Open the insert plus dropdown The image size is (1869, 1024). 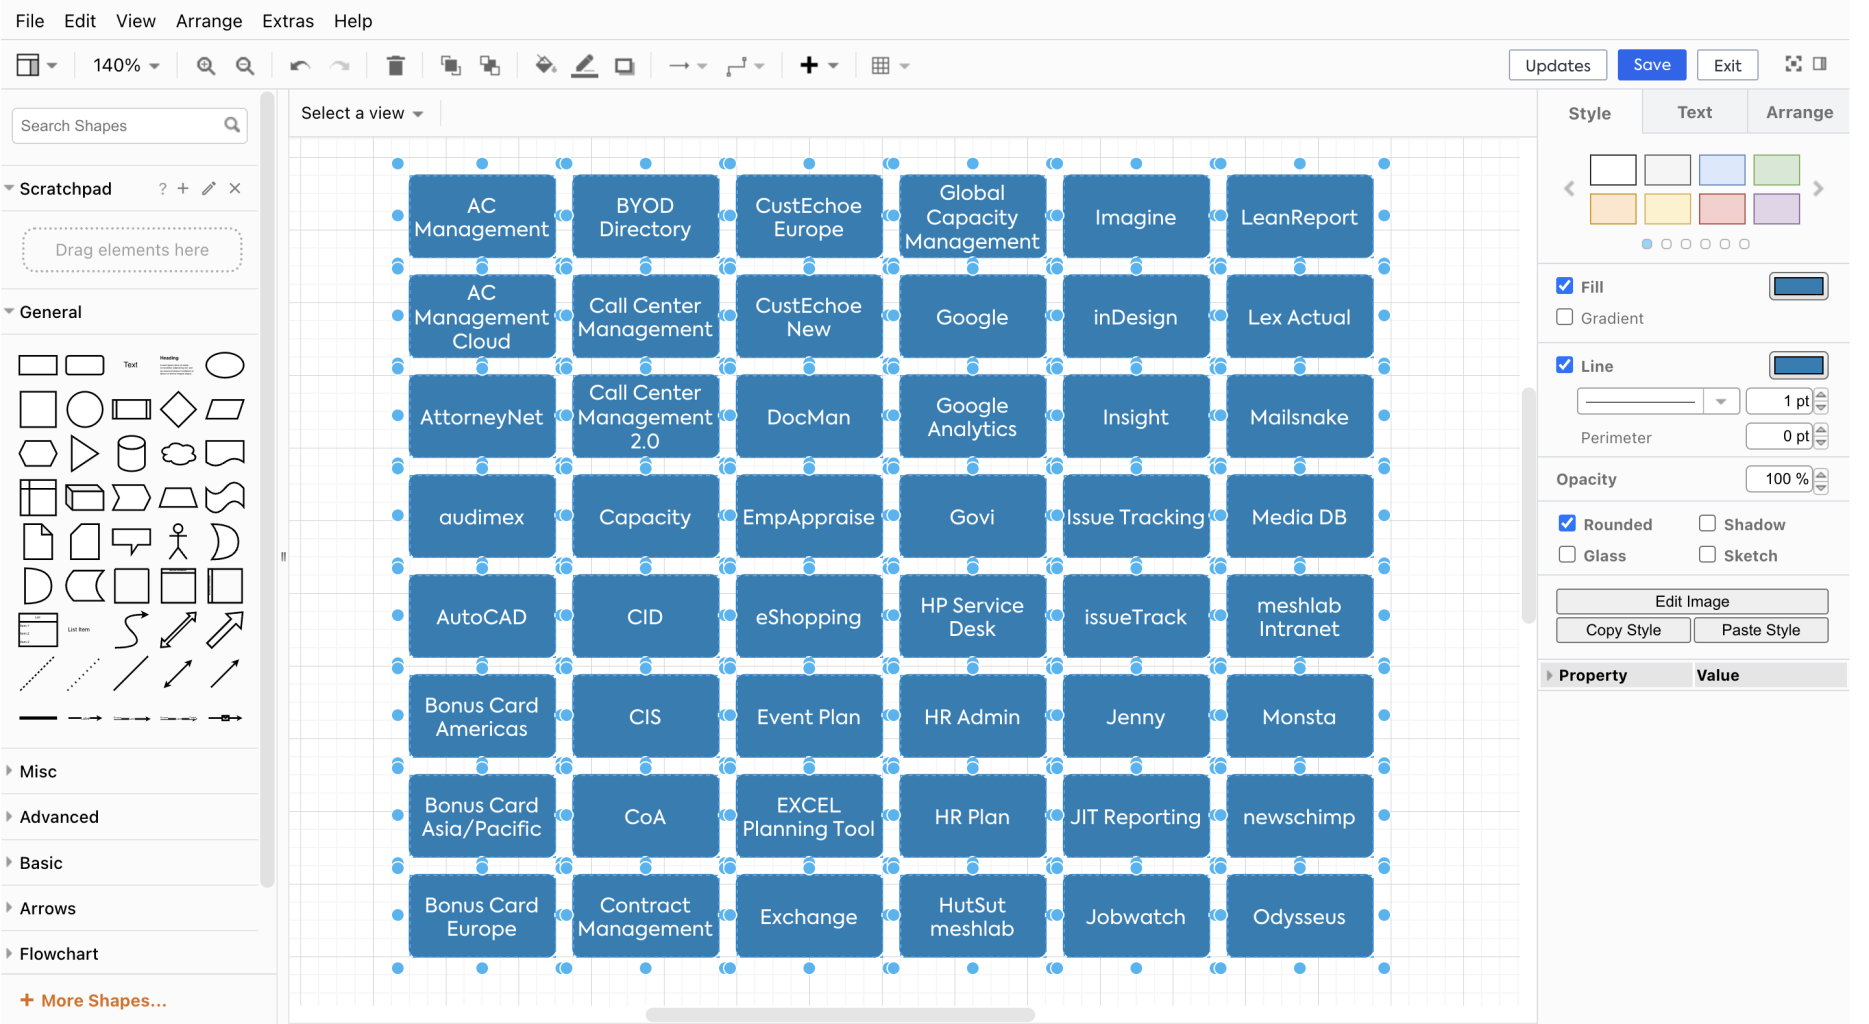pyautogui.click(x=819, y=66)
